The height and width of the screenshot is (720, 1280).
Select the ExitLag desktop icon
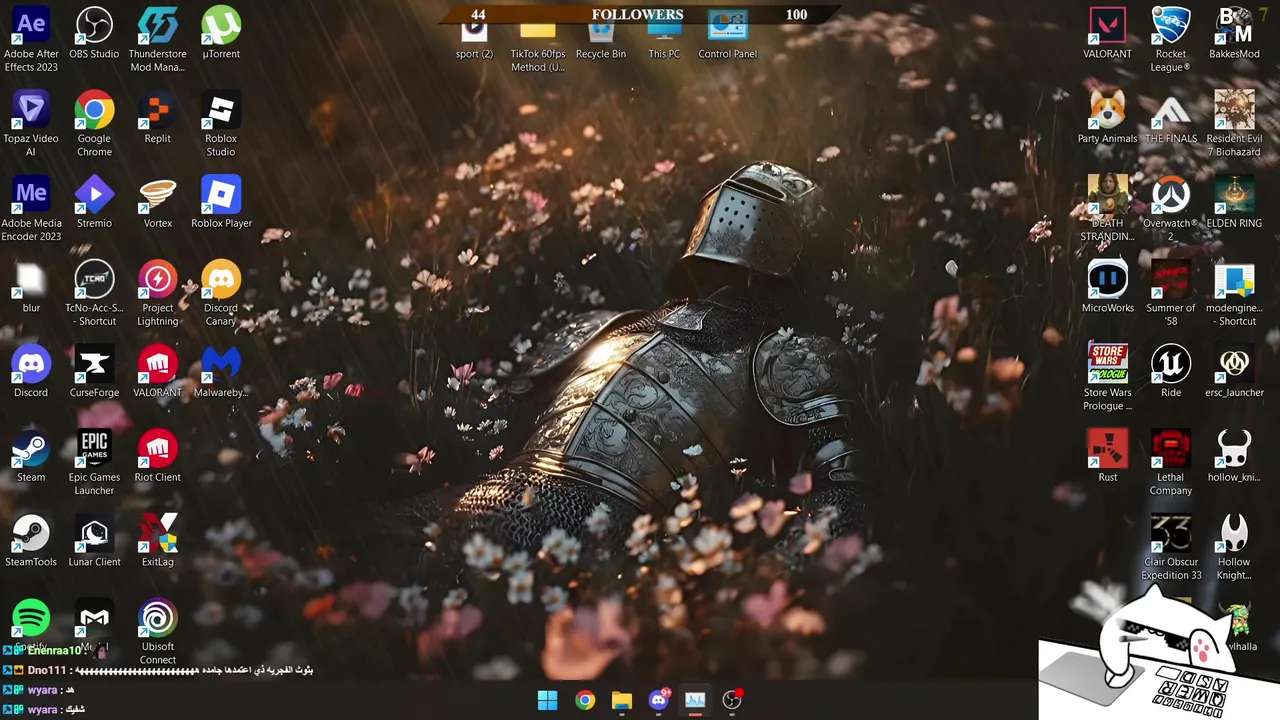pyautogui.click(x=157, y=542)
